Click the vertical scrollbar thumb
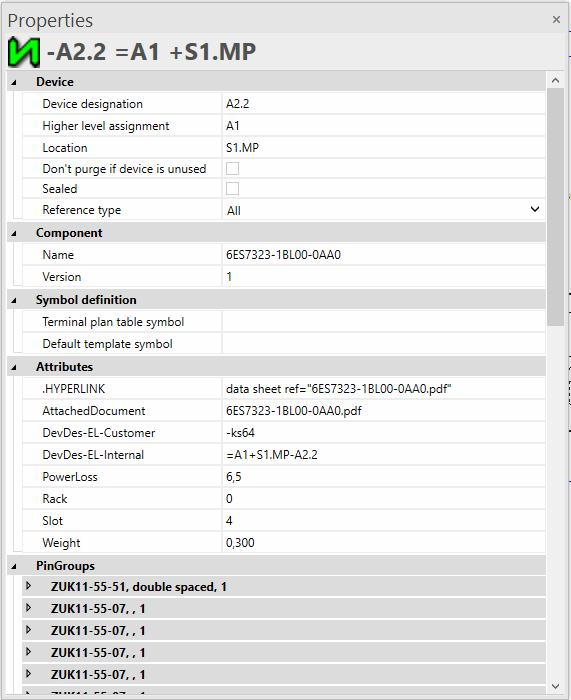Viewport: 571px width, 700px height. point(555,208)
